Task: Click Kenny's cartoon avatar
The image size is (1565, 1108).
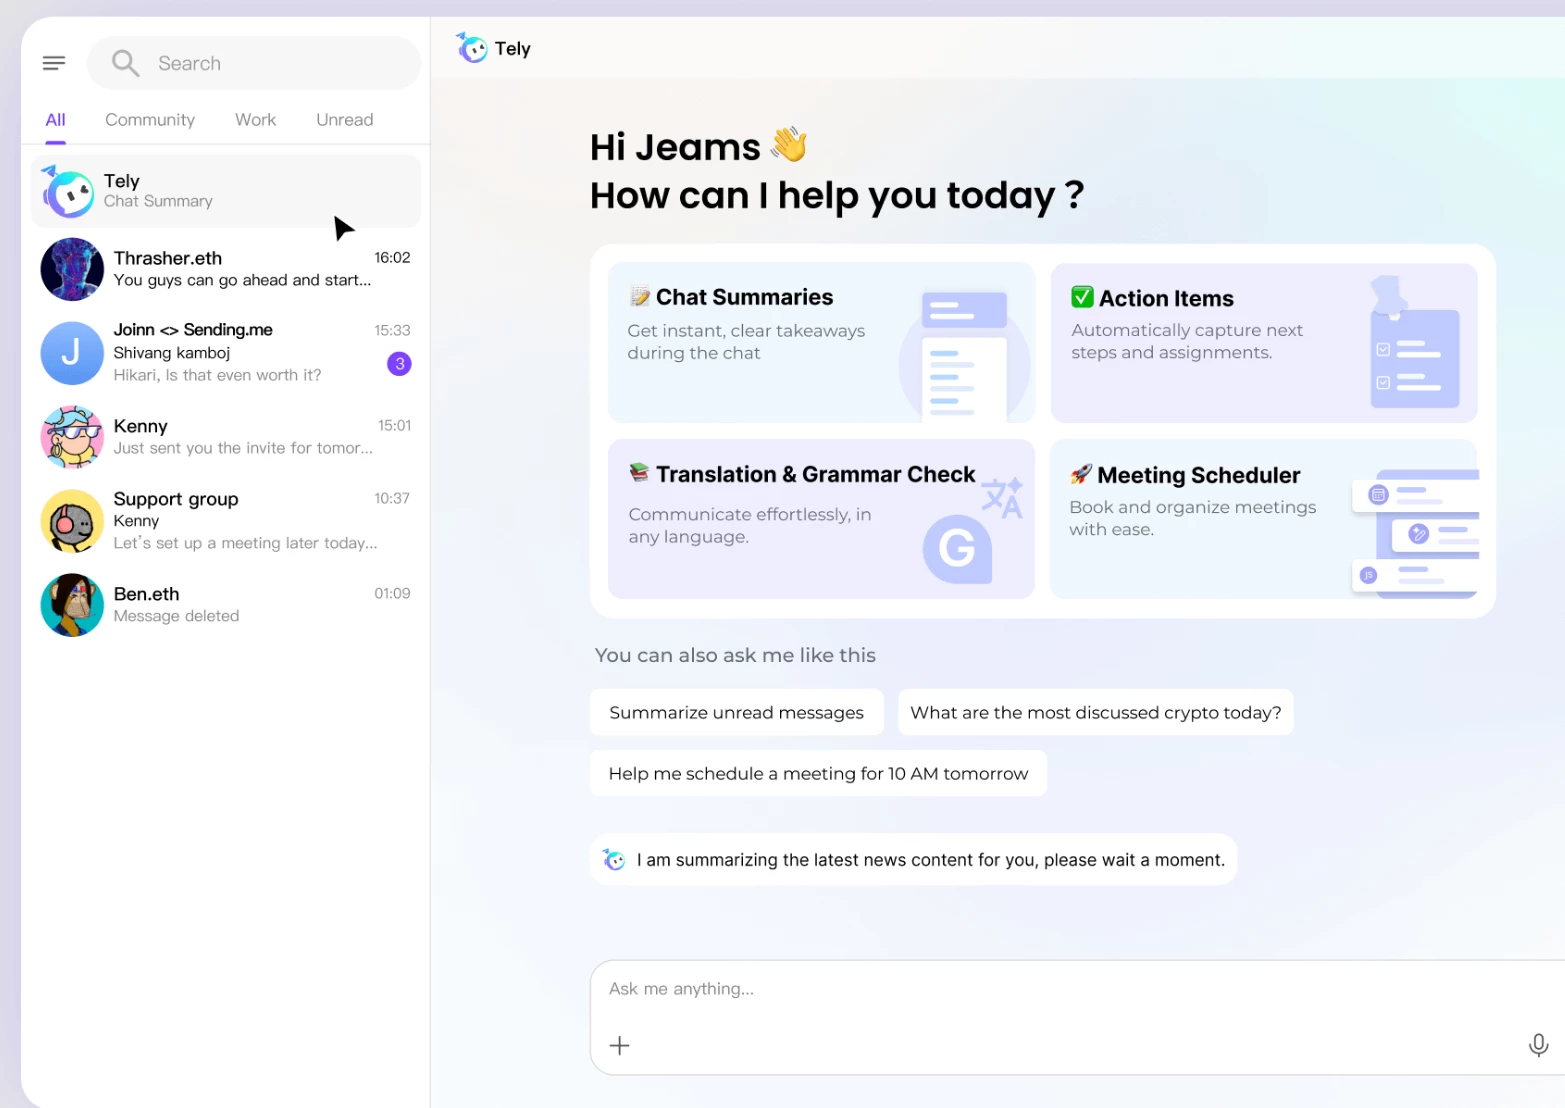Action: point(72,437)
